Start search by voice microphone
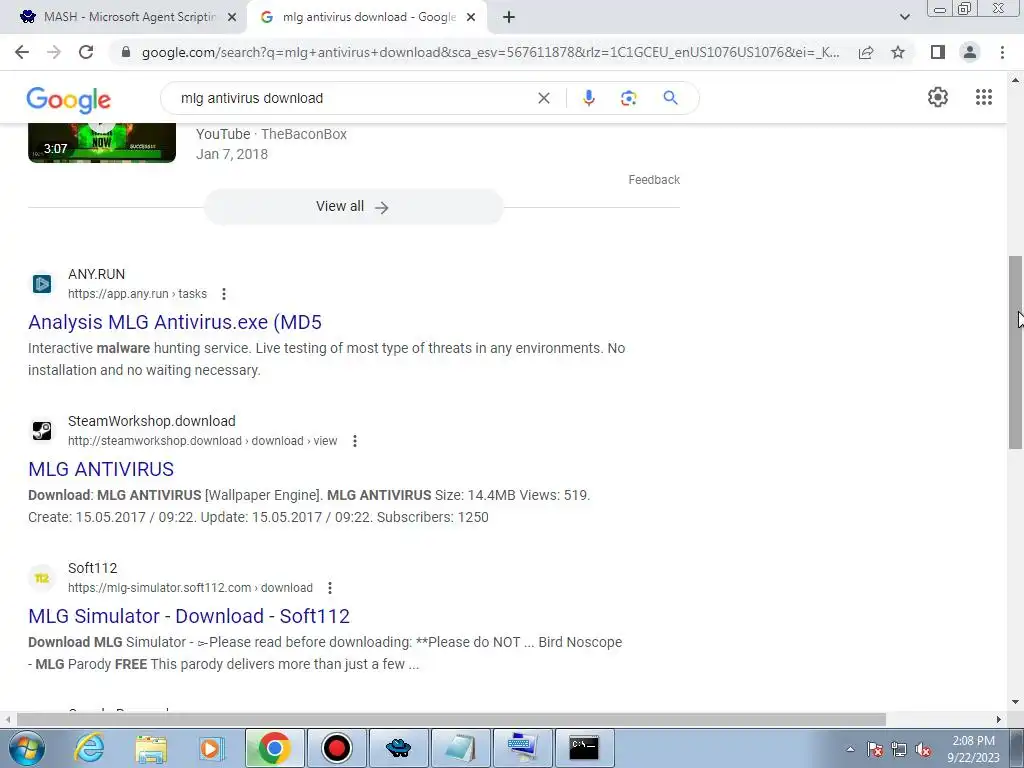Viewport: 1024px width, 768px height. (x=588, y=98)
